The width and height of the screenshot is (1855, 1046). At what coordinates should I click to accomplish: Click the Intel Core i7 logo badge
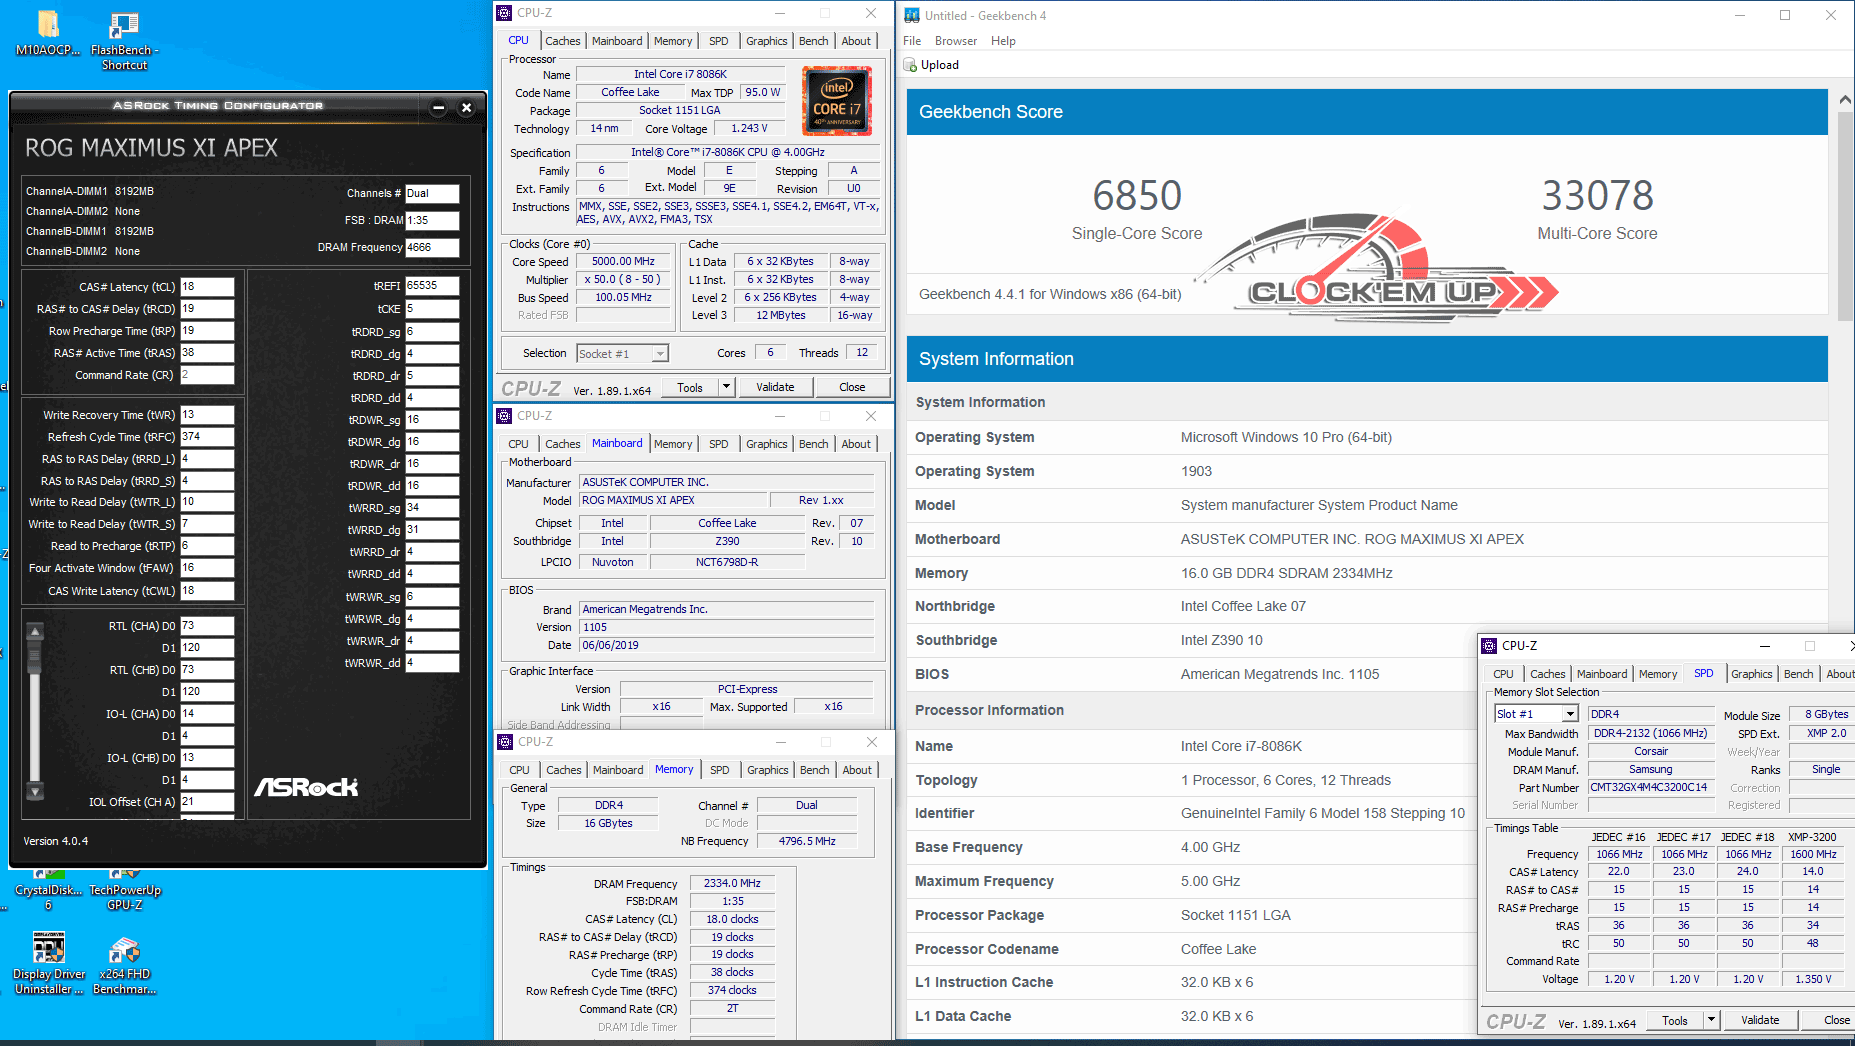837,101
